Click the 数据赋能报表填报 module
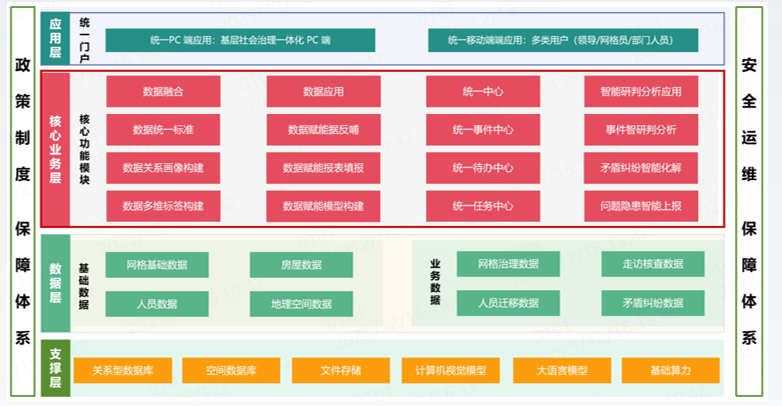782x406 pixels. 323,168
